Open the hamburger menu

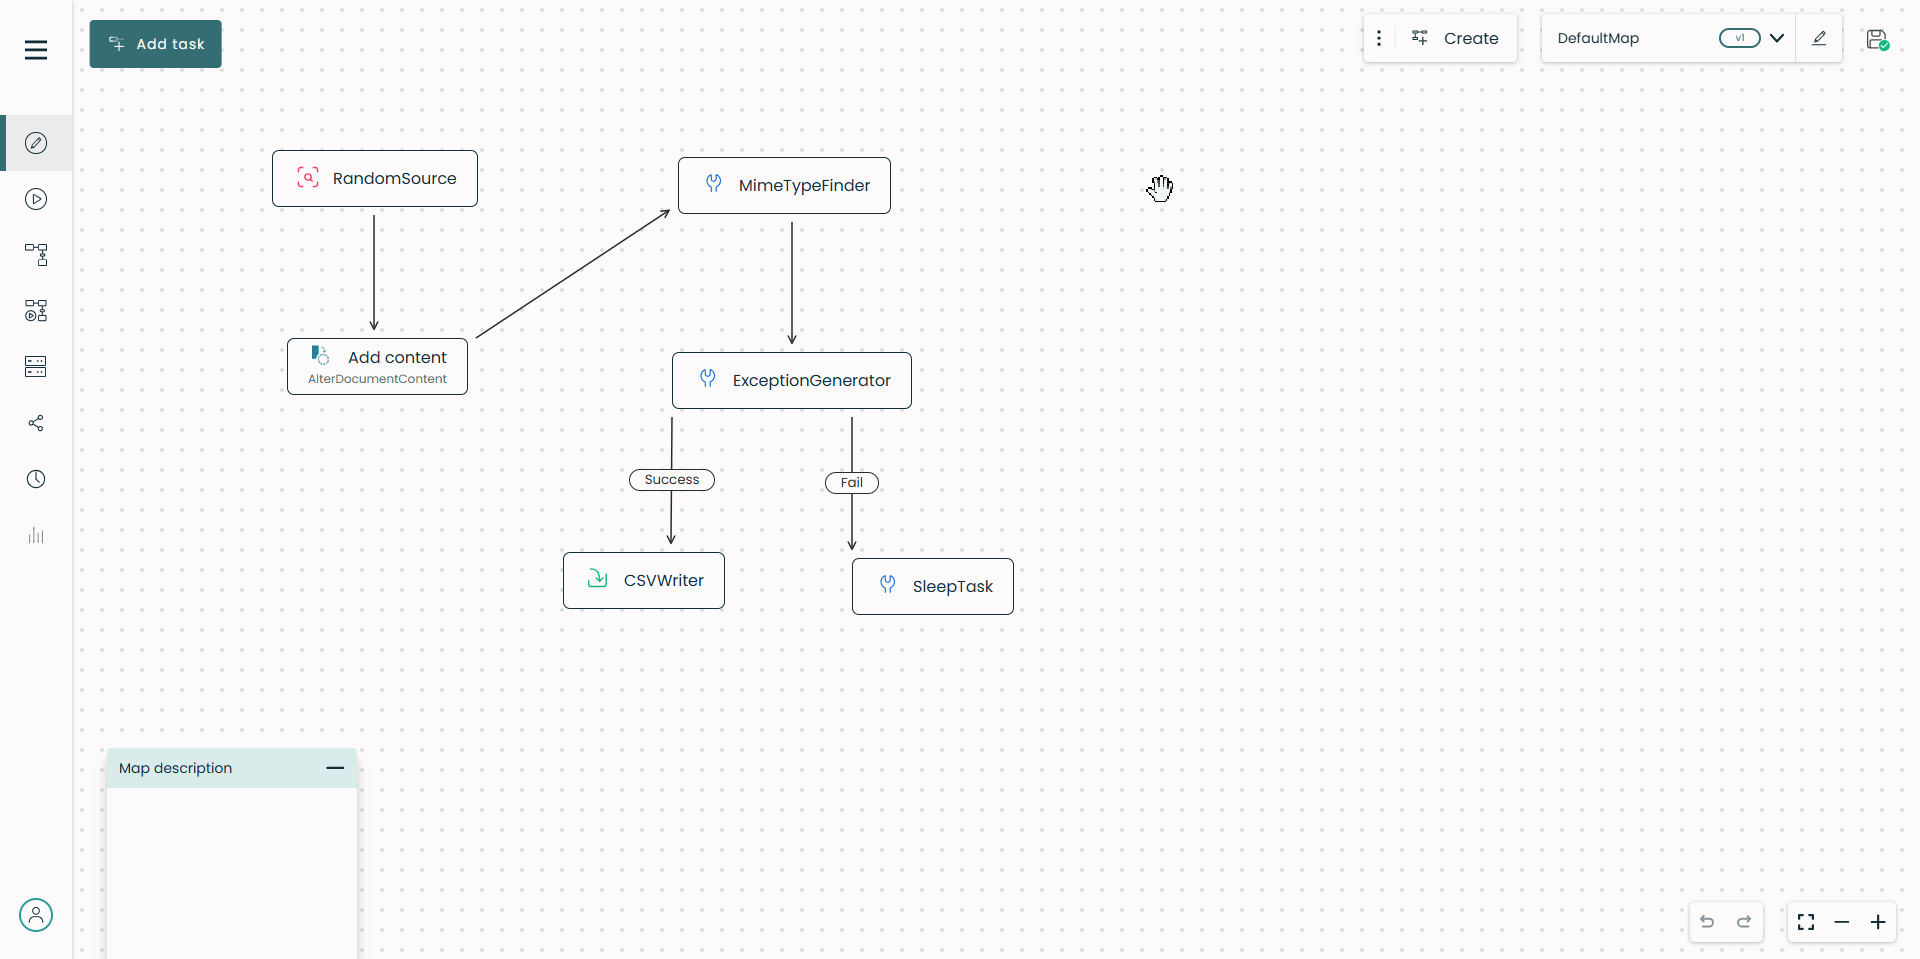[36, 50]
